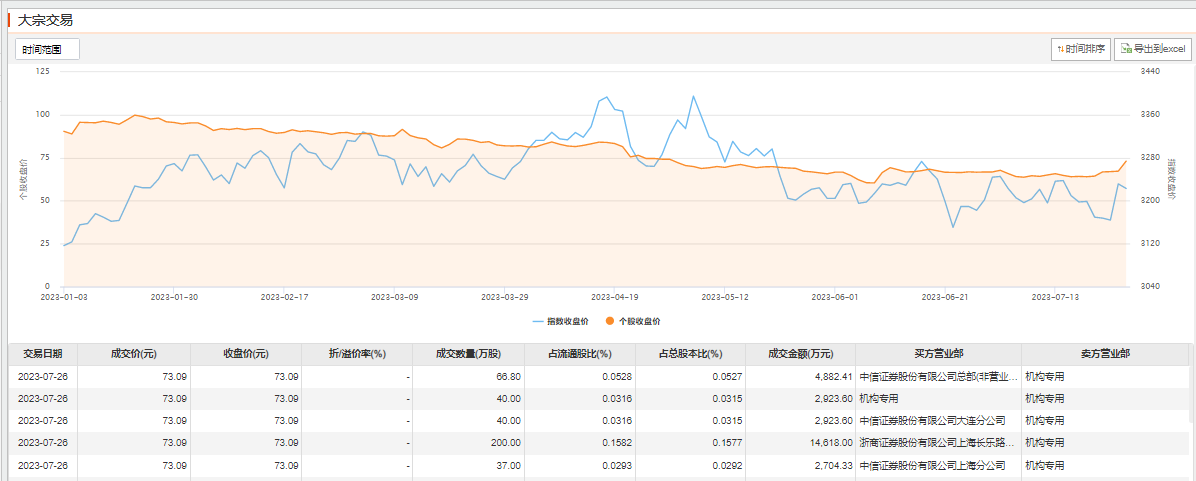Click buyer 中信证券股份有限公司上海分公司 cell

(x=938, y=465)
